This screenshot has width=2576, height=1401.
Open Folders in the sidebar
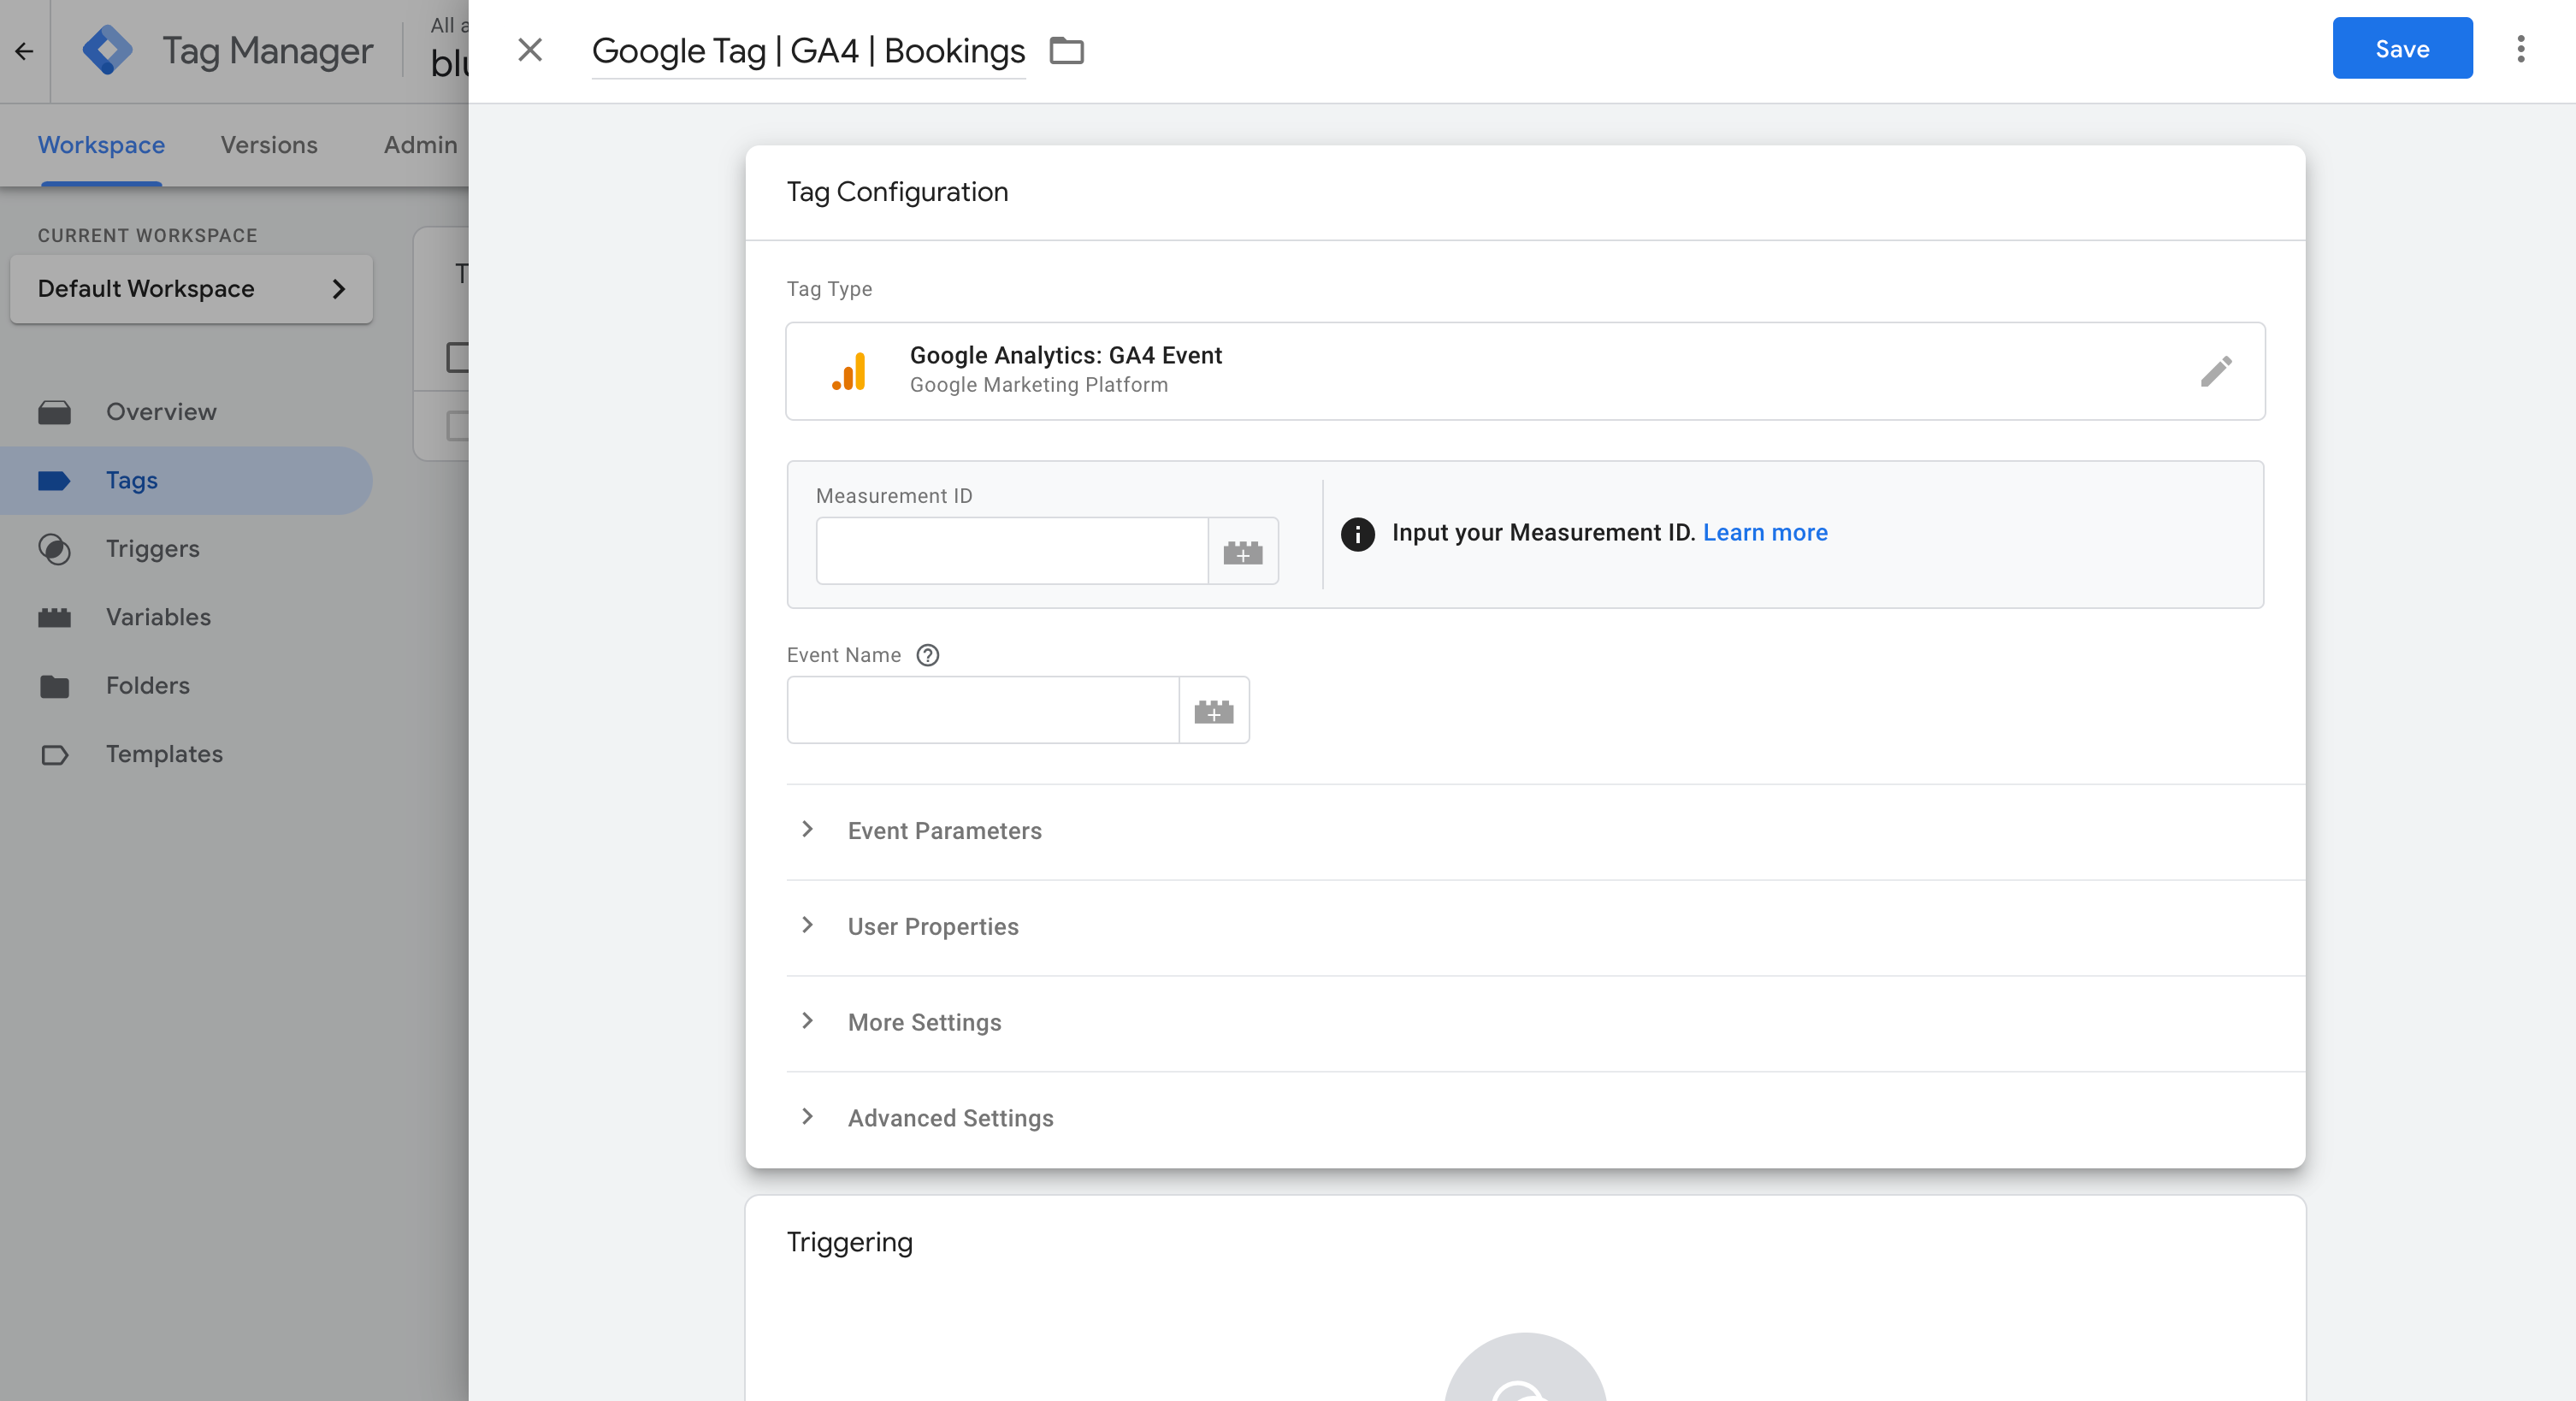pyautogui.click(x=186, y=686)
